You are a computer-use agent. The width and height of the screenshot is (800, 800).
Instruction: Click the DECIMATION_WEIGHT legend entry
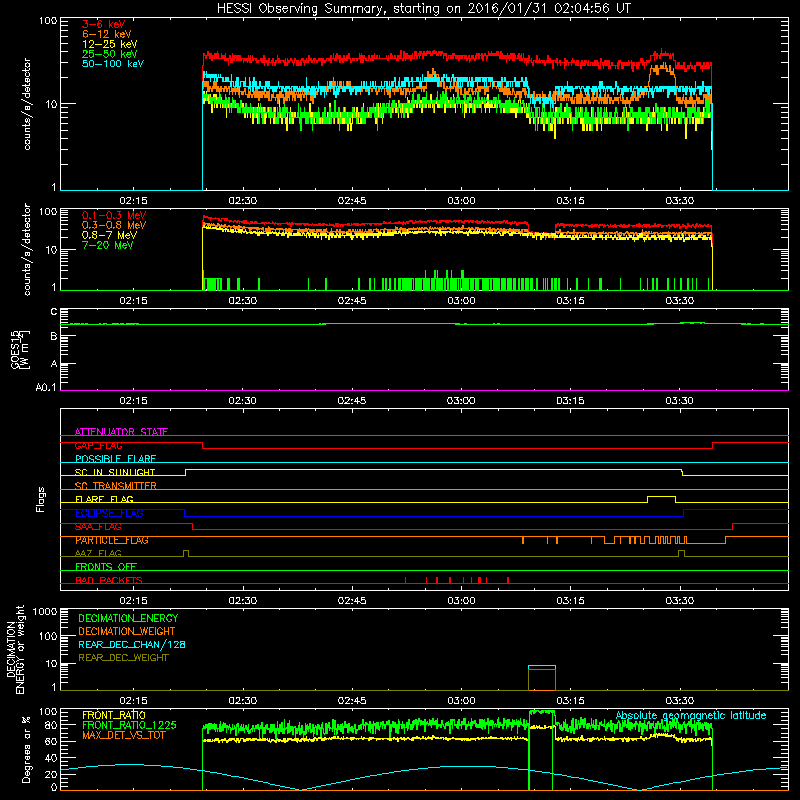[x=127, y=631]
